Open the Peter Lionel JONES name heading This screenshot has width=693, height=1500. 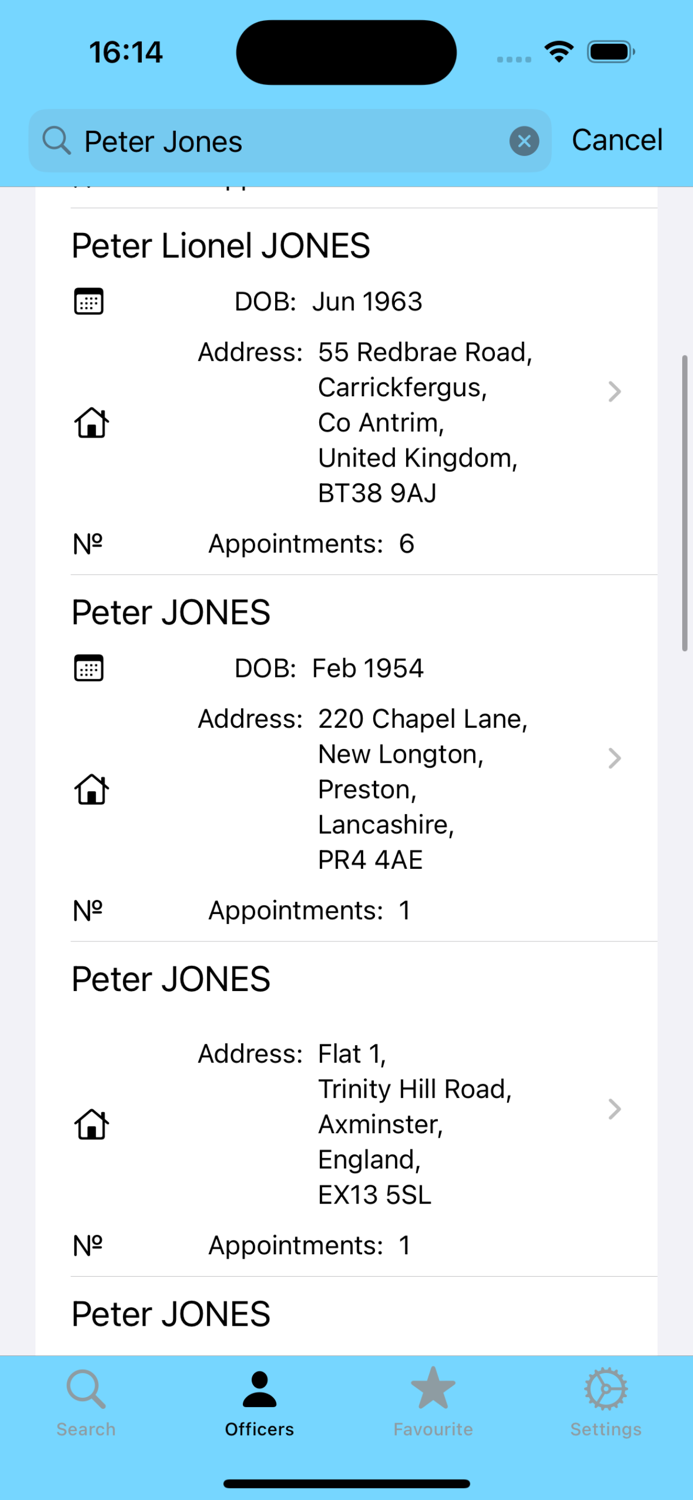point(221,245)
